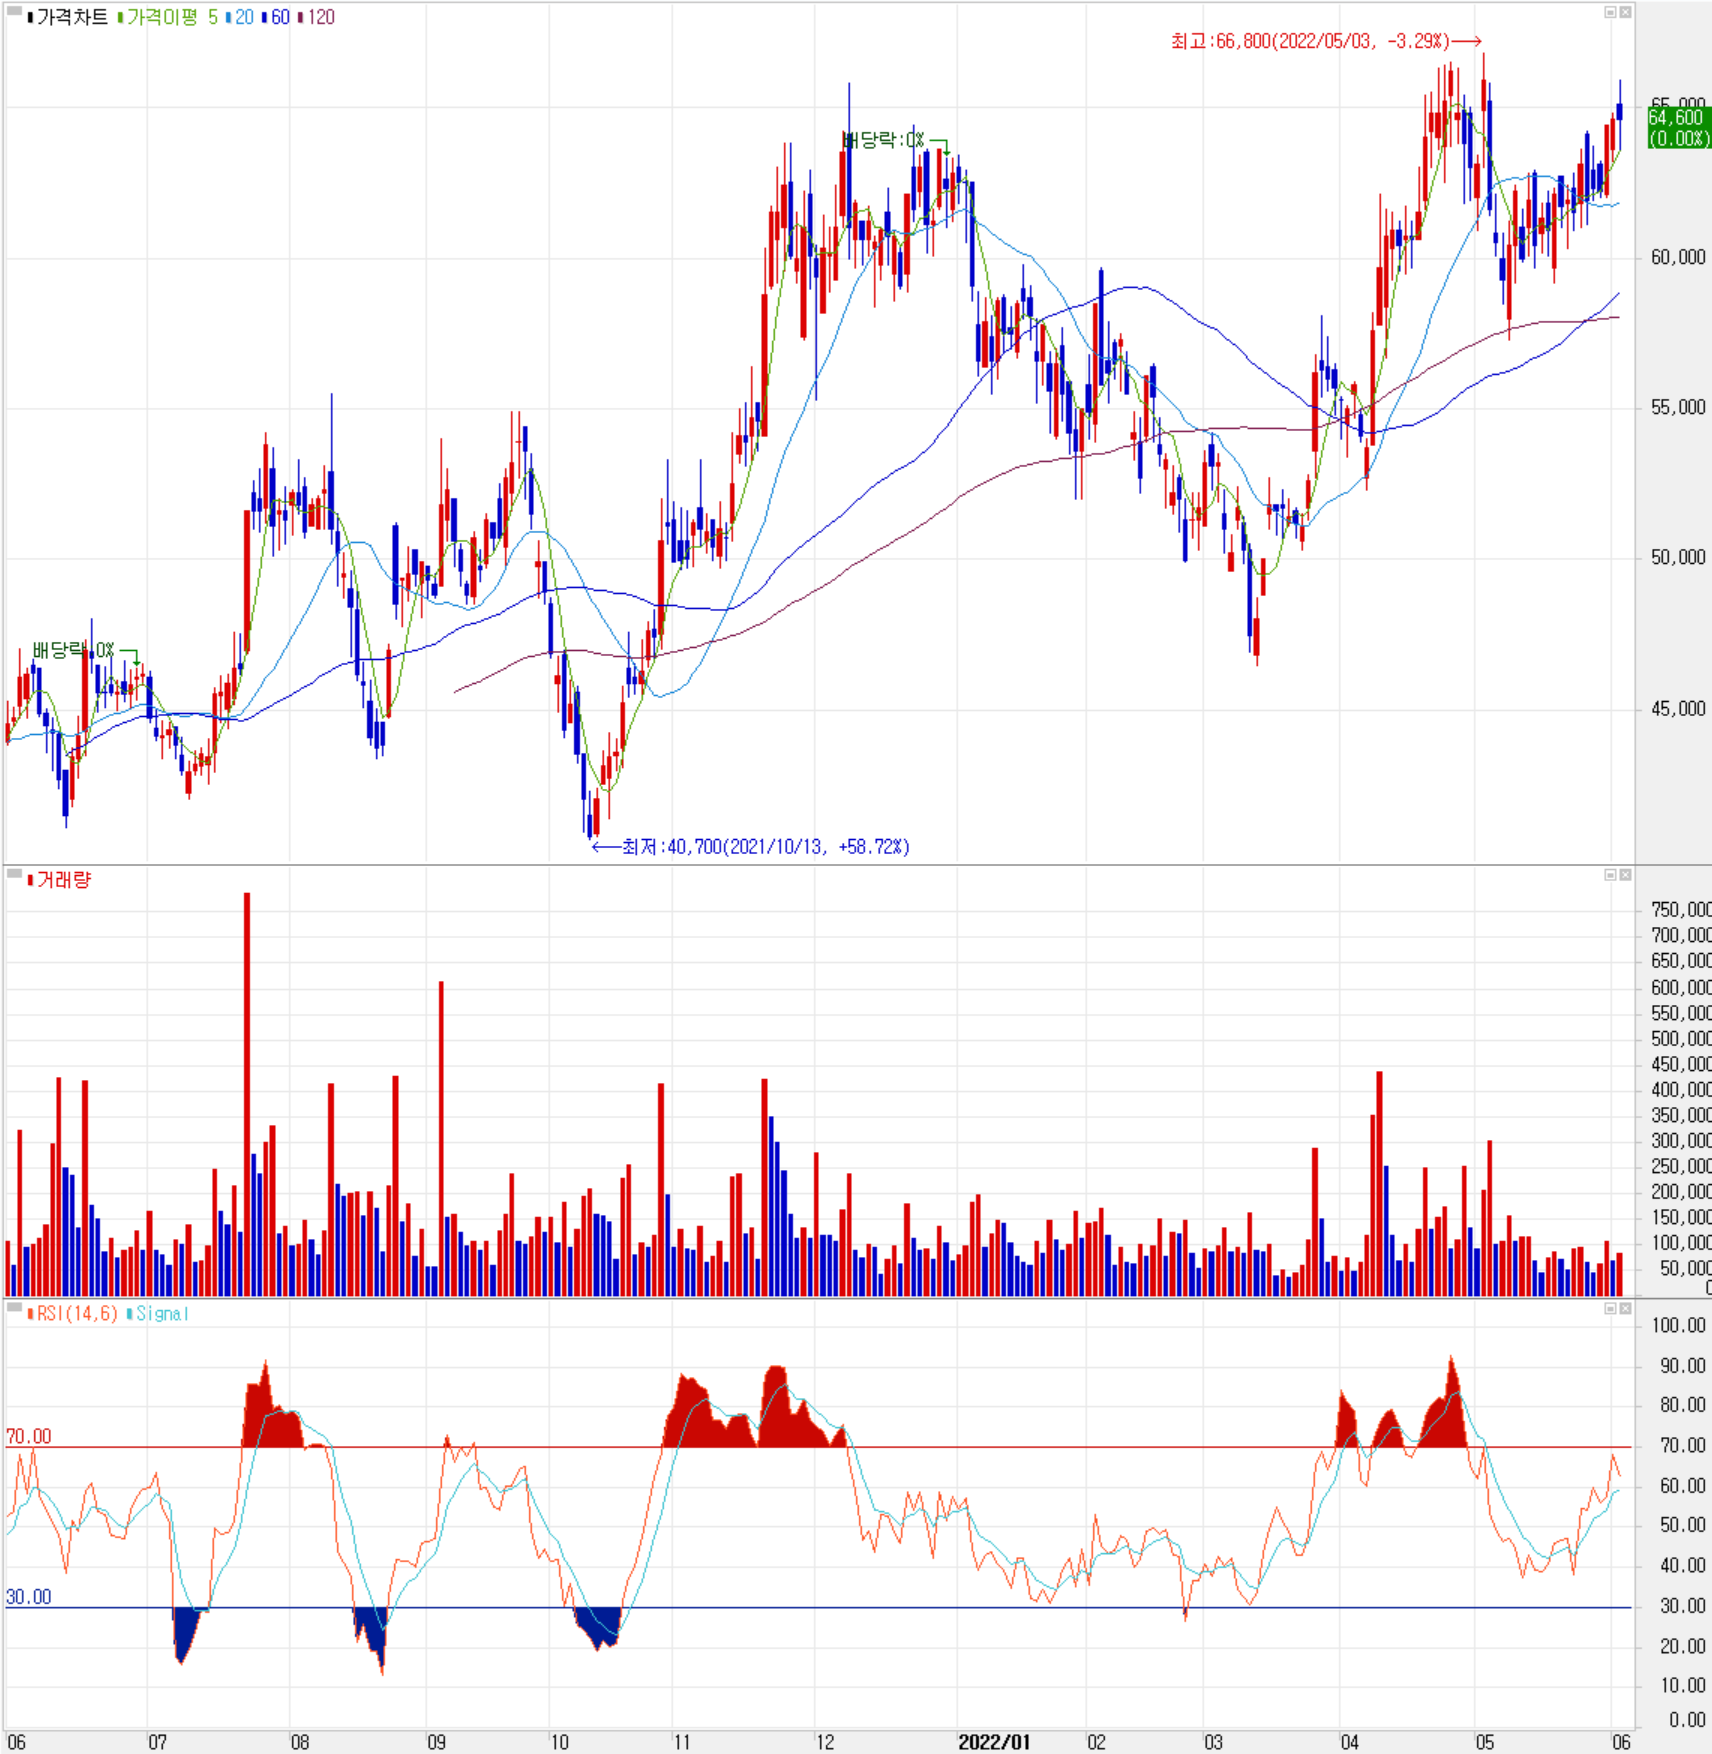Viewport: 1712px width, 1754px height.
Task: Select the 가격이평 moving average label
Action: click(x=162, y=17)
